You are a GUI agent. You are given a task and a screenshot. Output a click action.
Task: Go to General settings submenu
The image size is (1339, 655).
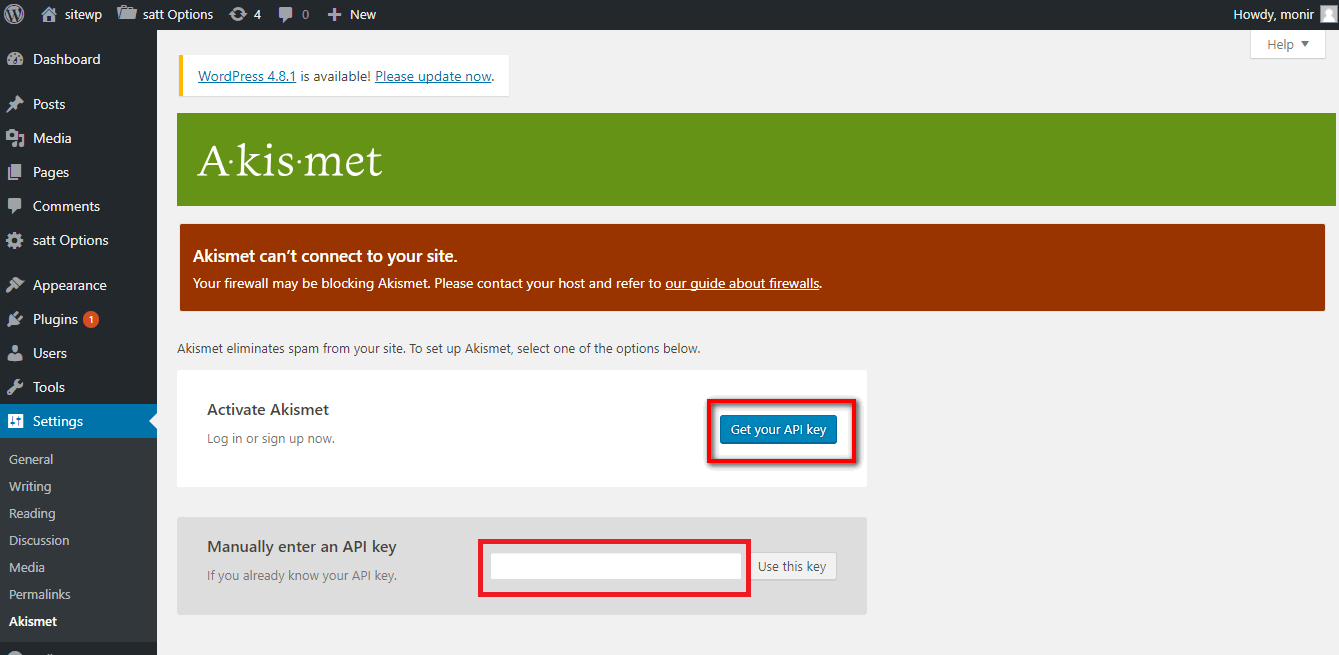(31, 459)
